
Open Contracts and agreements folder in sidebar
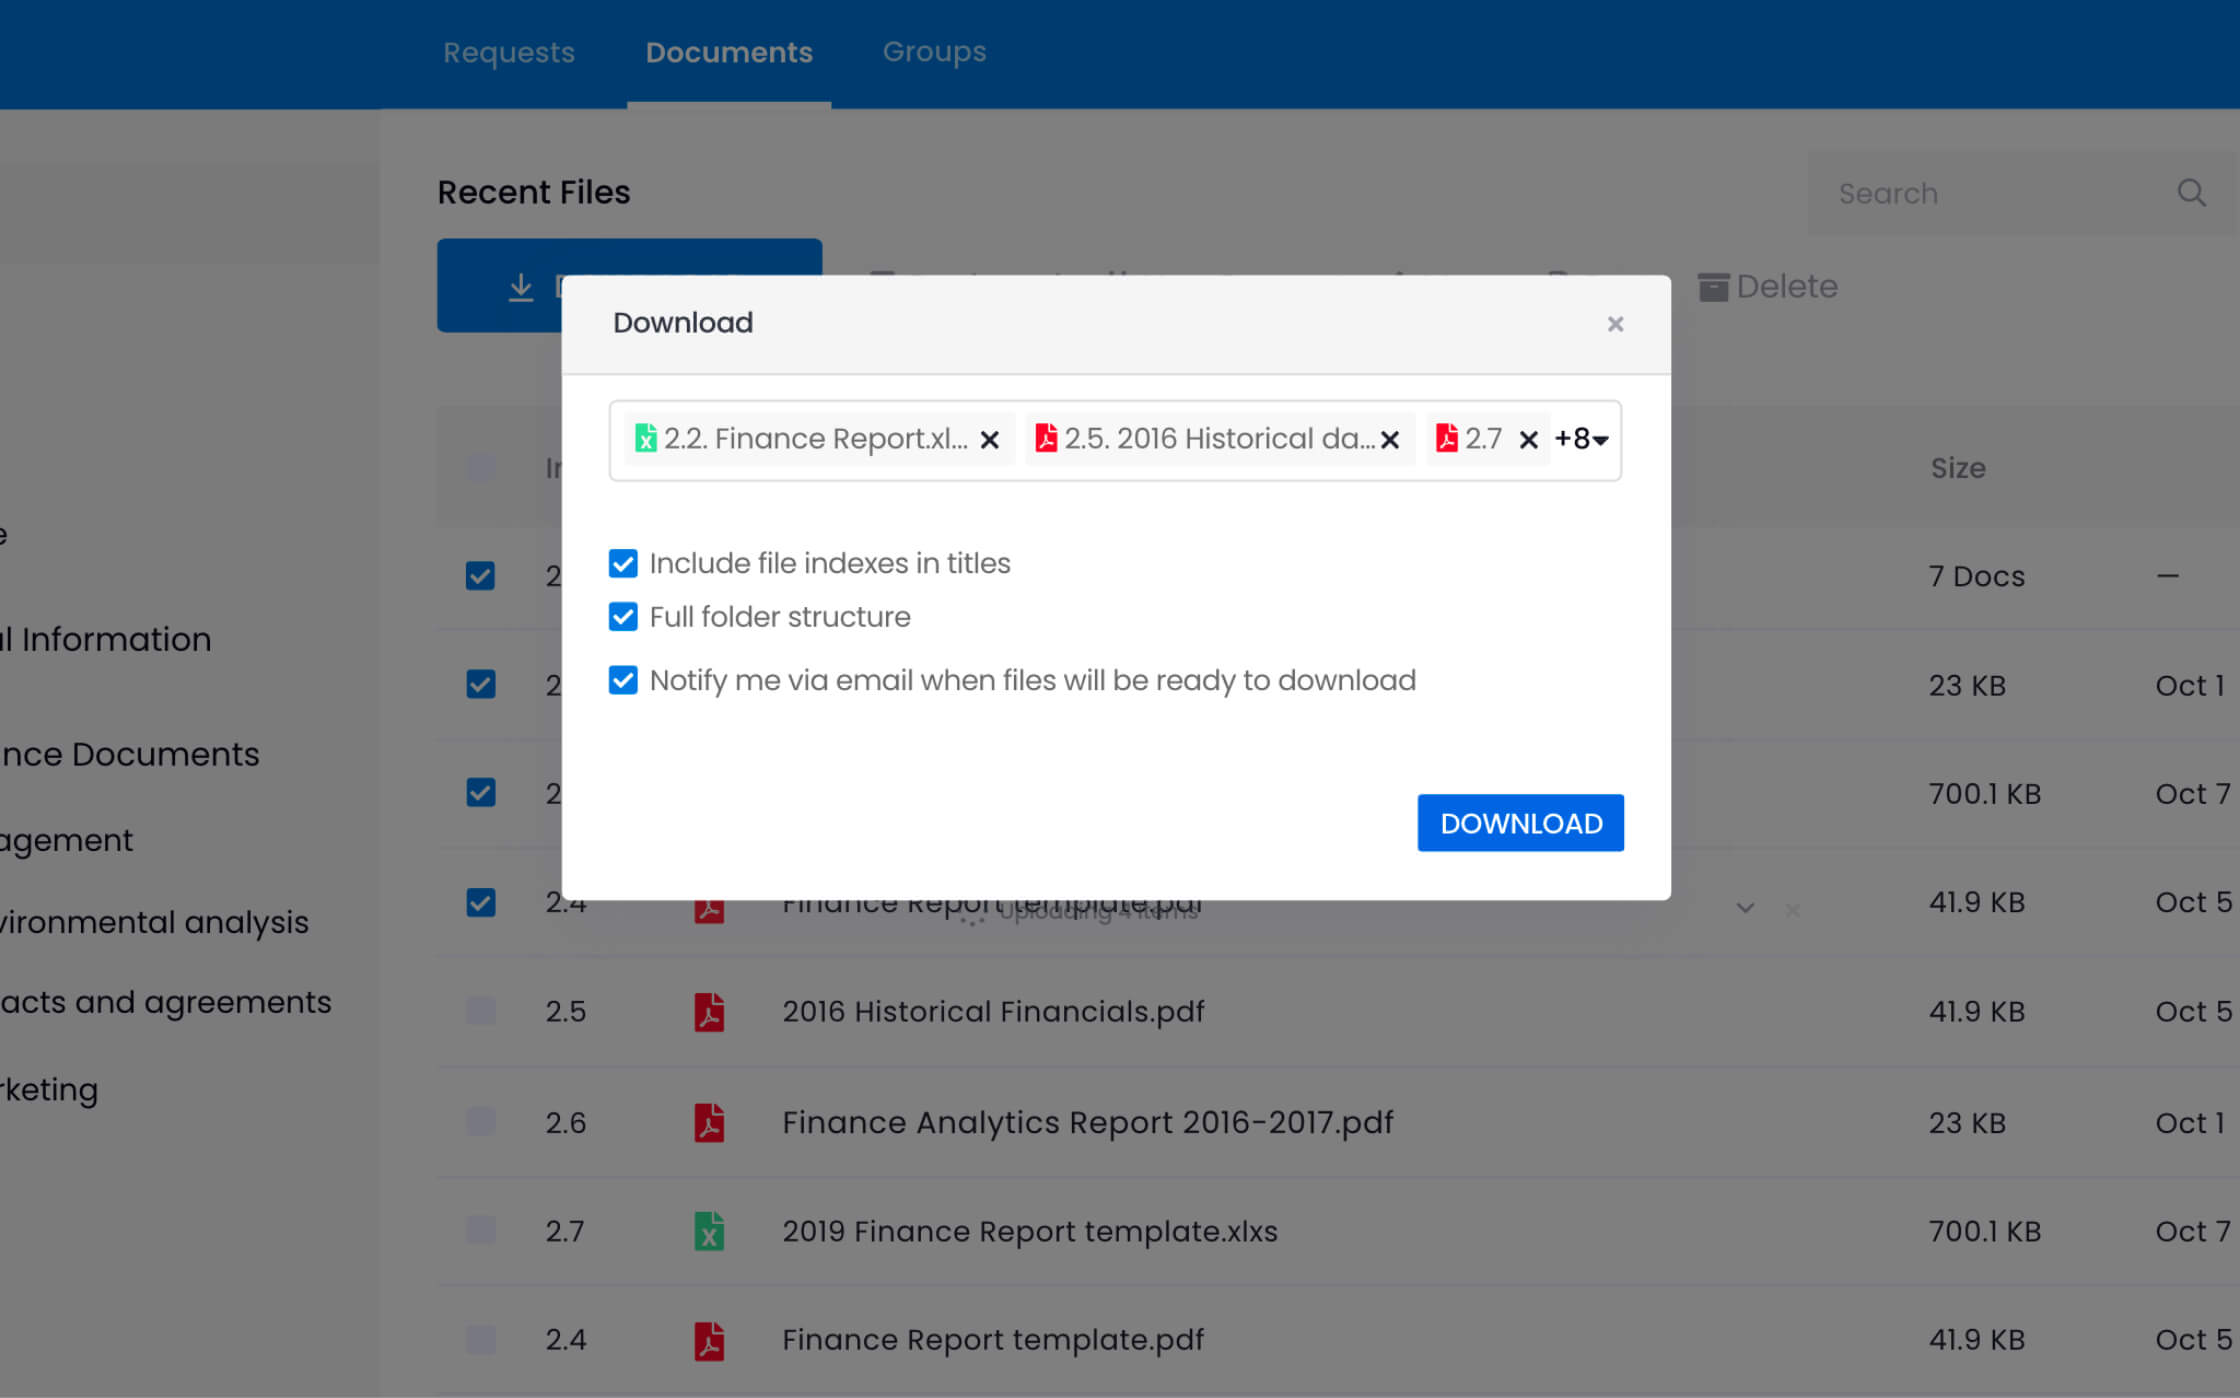(x=165, y=1002)
